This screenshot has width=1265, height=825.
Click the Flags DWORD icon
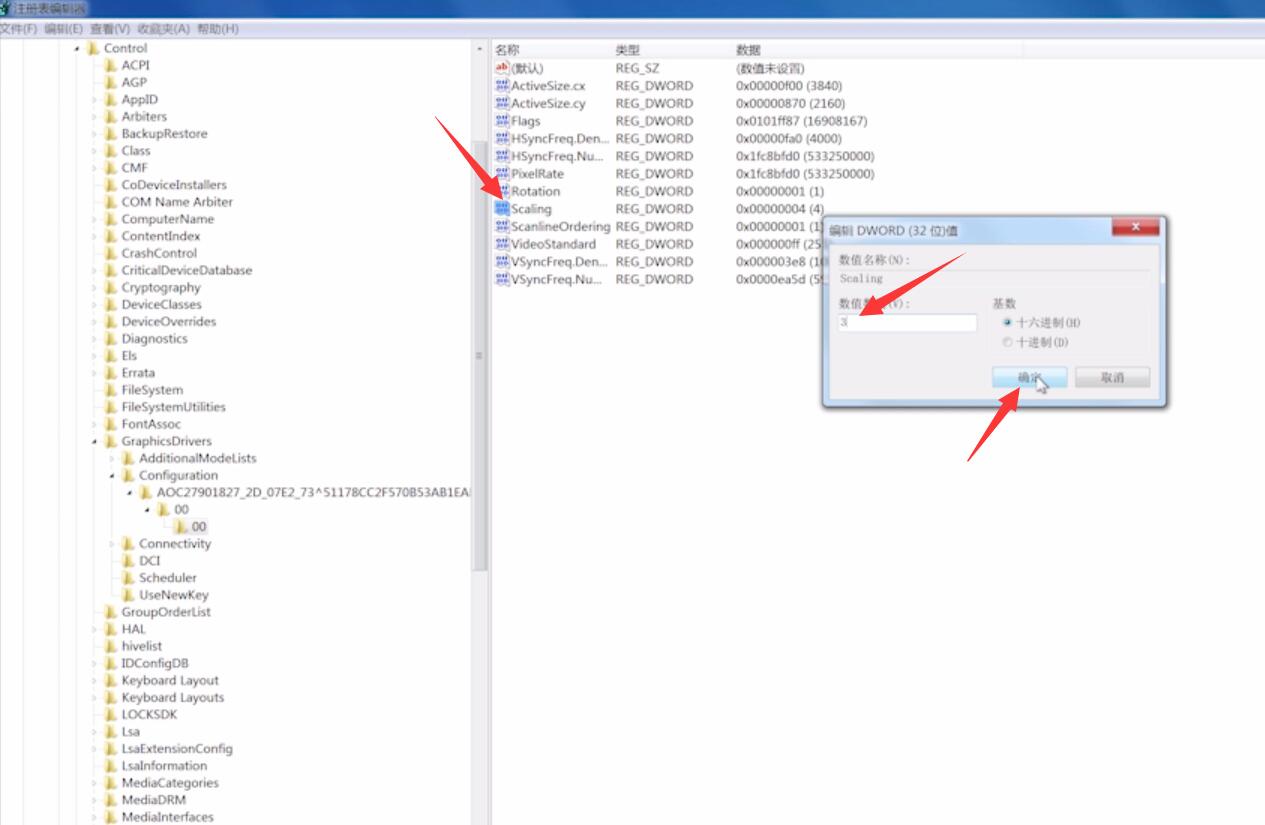coord(502,121)
